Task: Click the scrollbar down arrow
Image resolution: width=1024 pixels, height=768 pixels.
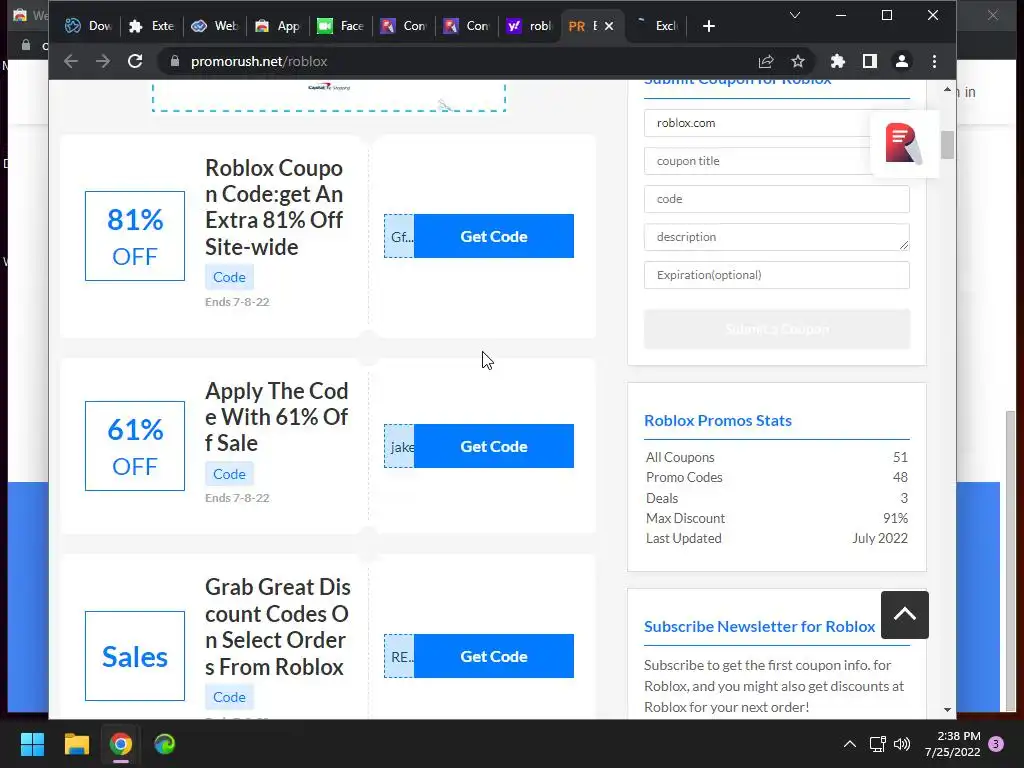Action: click(x=948, y=710)
